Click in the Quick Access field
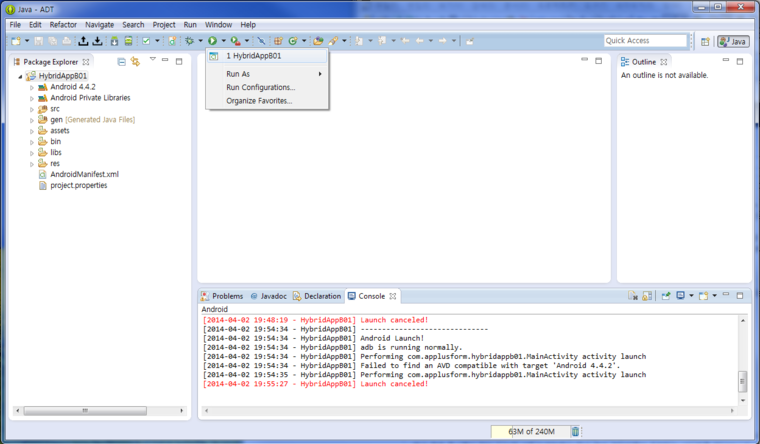Viewport: 760px width, 444px height. pyautogui.click(x=646, y=41)
